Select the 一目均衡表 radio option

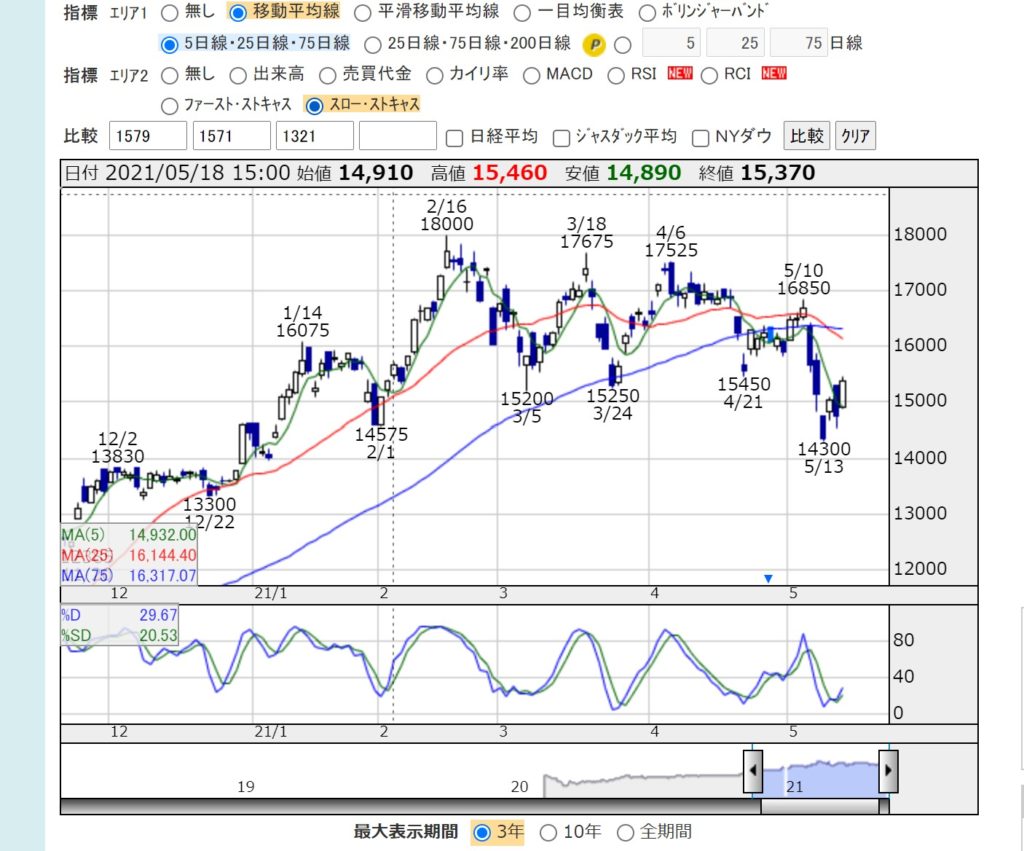tap(522, 13)
